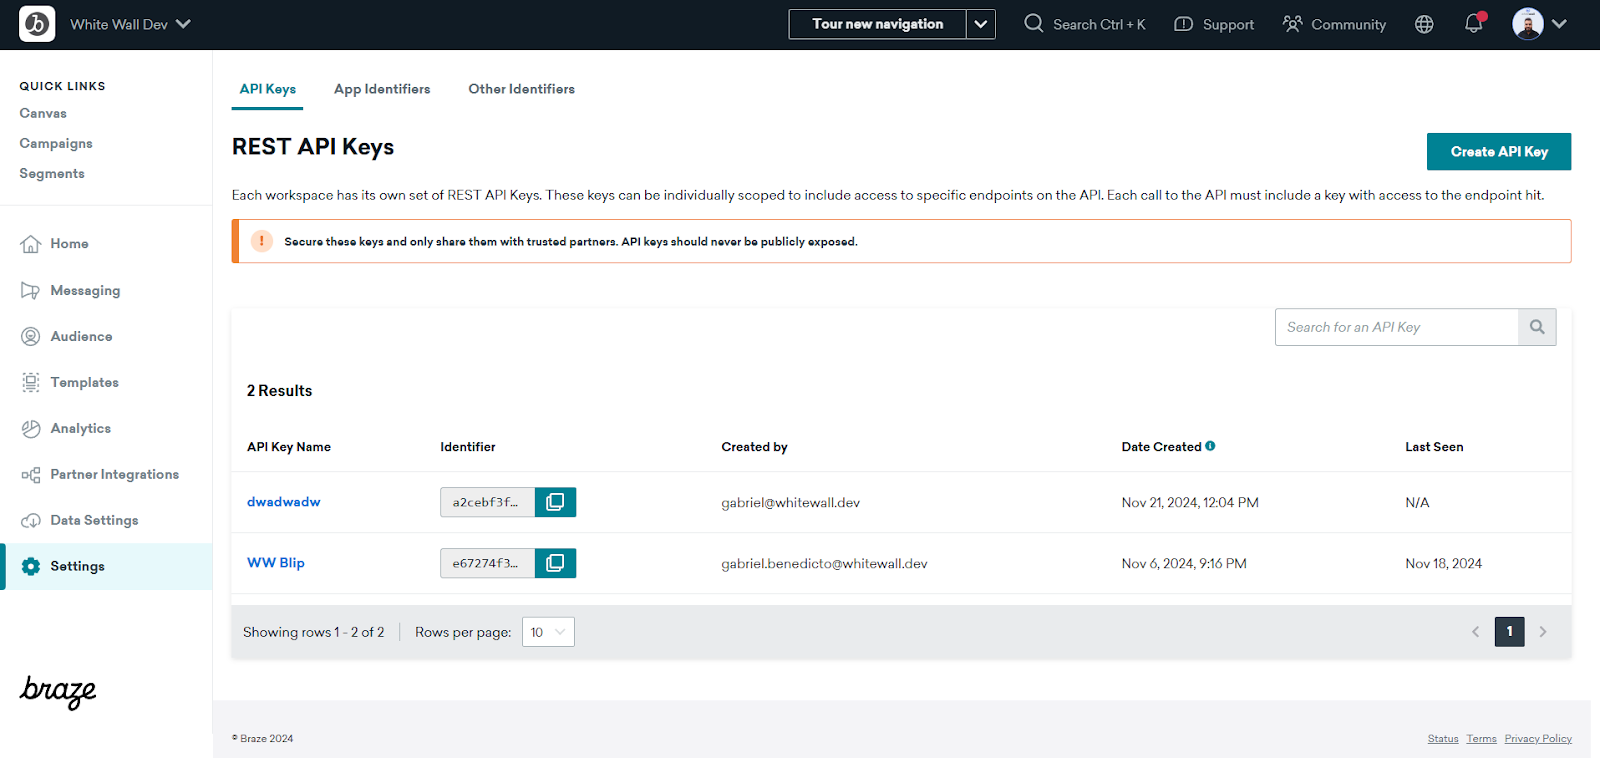Copy the dwadwadw key identifier
The image size is (1600, 758).
coord(555,502)
